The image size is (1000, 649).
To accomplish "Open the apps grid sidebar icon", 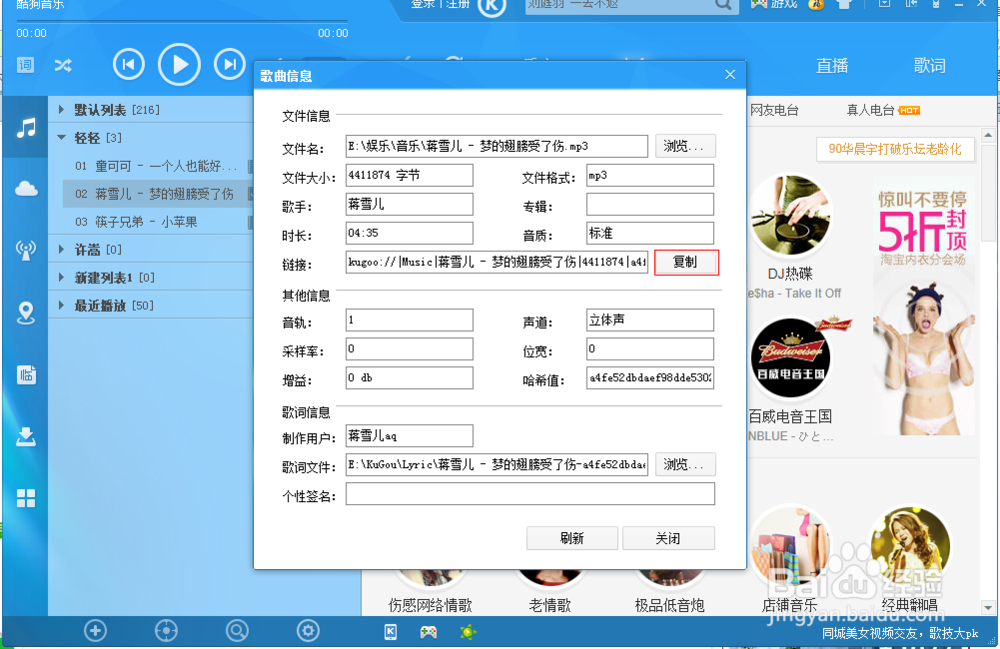I will [x=26, y=498].
